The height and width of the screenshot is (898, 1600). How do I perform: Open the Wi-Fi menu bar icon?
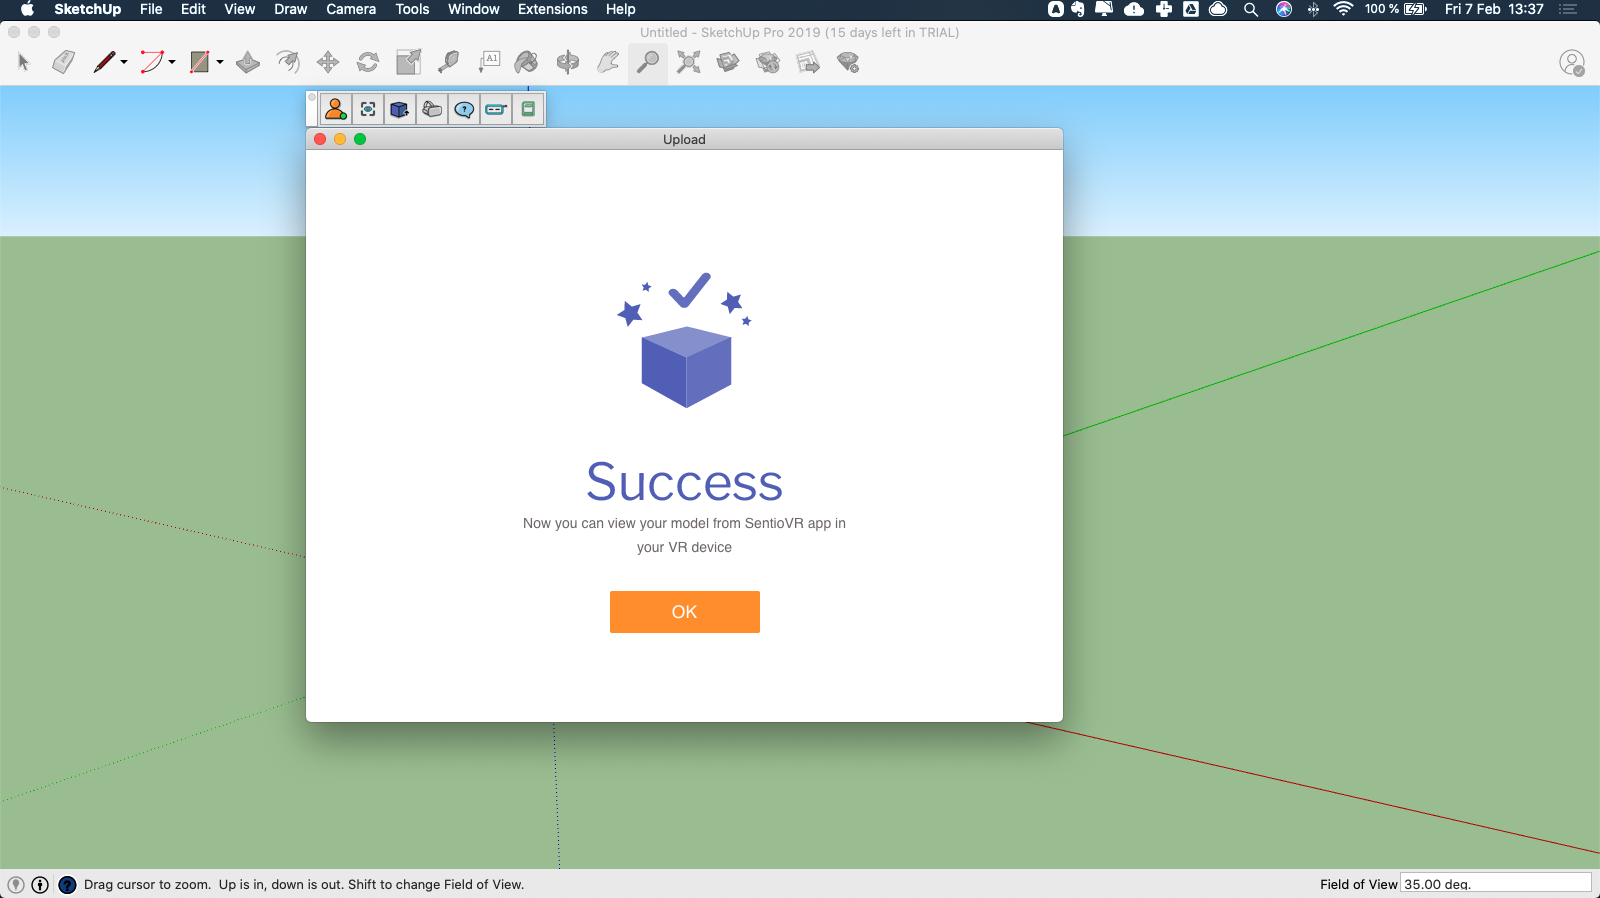pos(1343,9)
